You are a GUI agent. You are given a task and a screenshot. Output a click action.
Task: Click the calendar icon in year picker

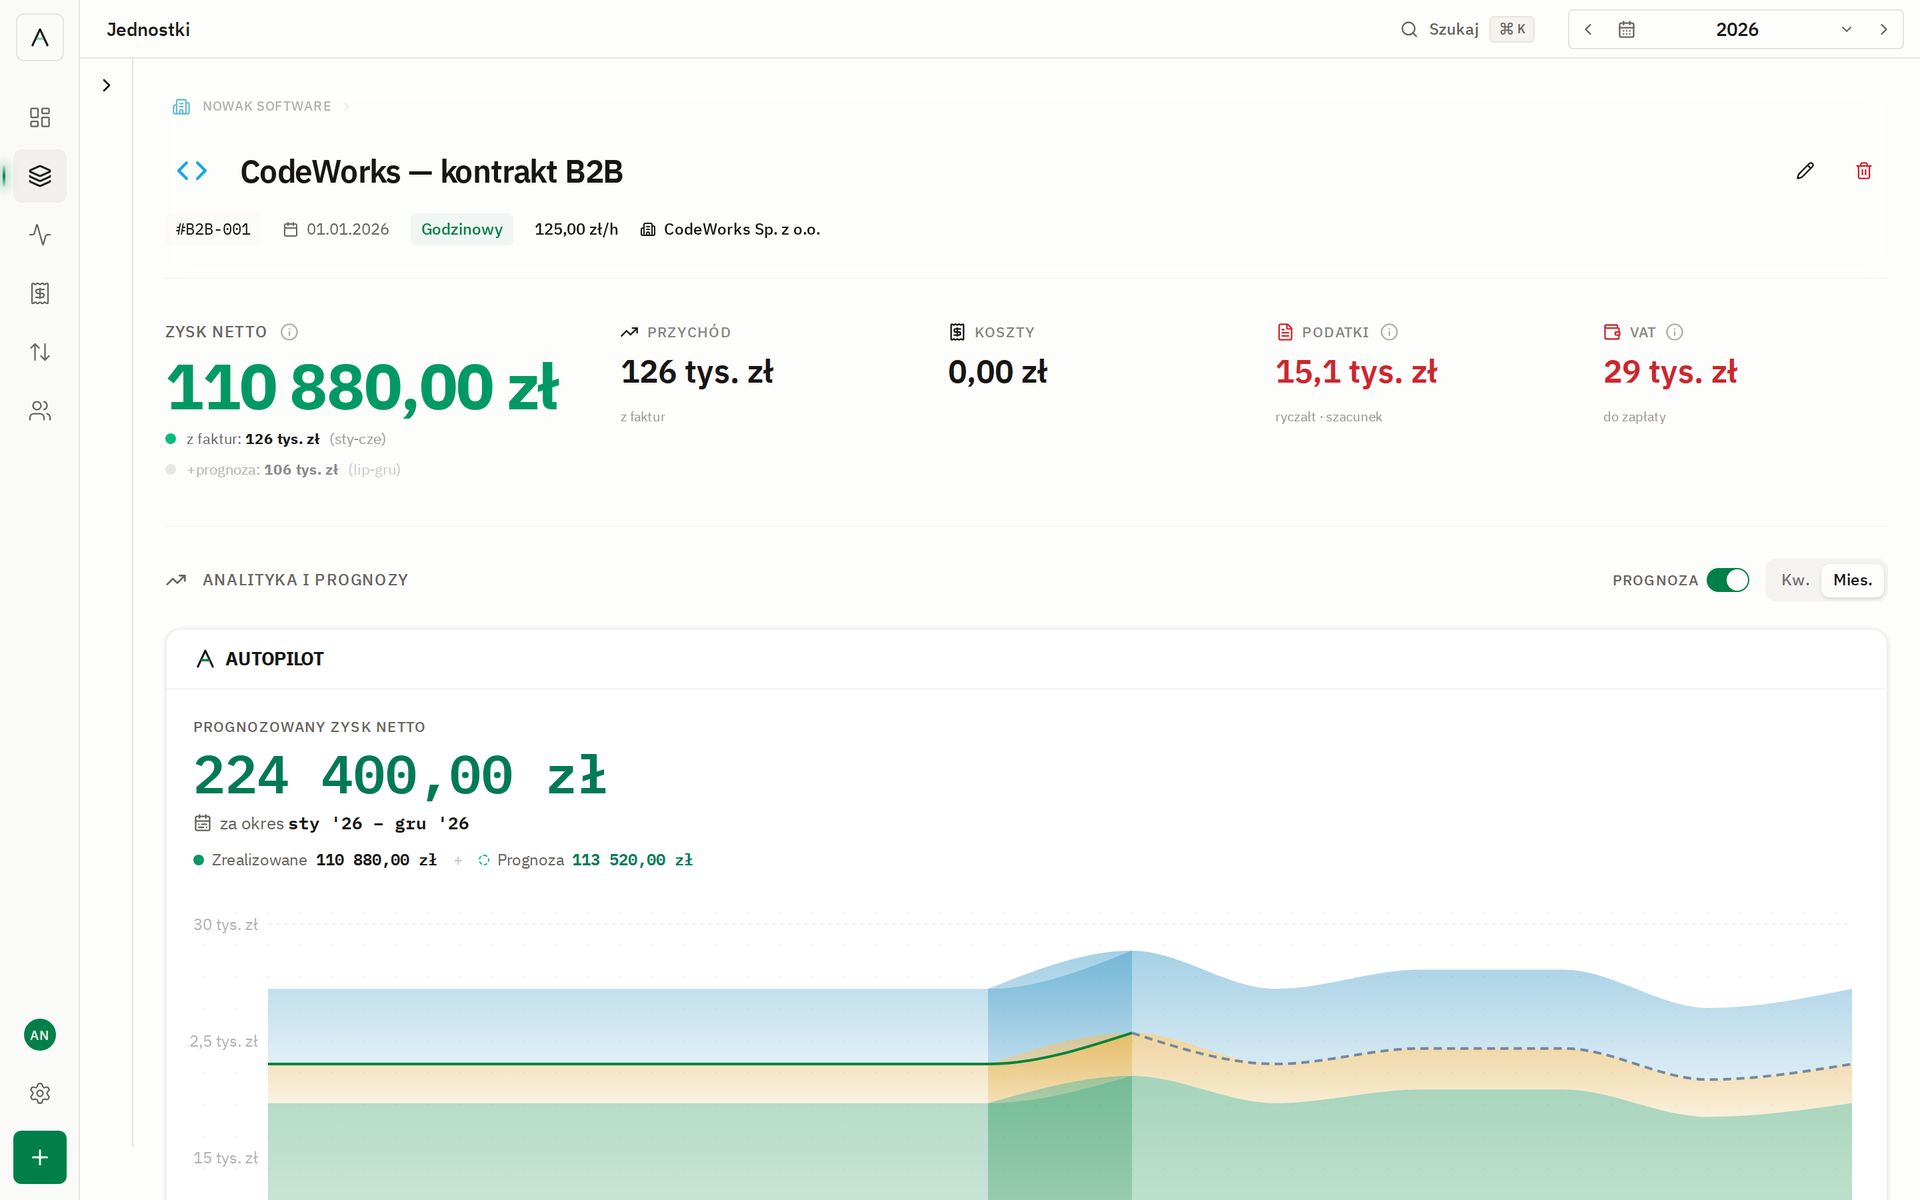(1627, 29)
